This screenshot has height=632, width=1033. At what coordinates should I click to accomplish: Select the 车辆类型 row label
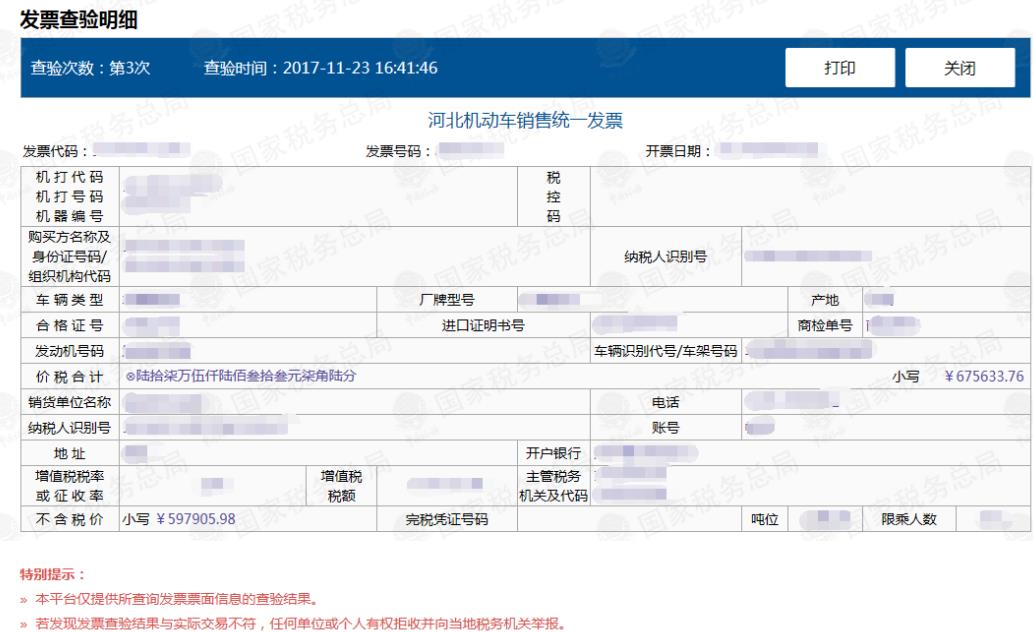pos(70,300)
